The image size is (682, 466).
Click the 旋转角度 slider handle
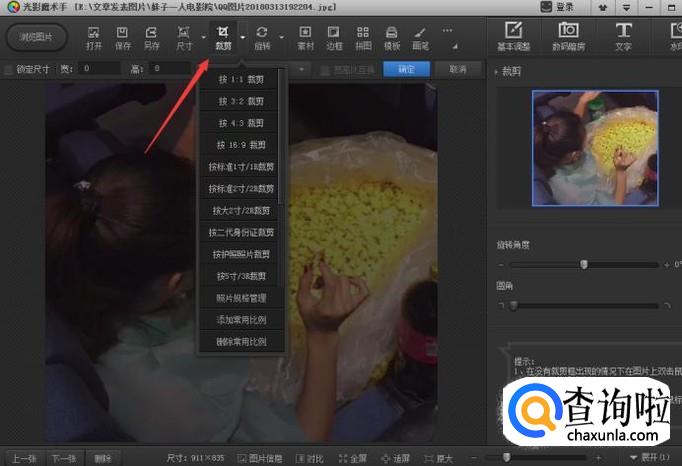point(584,264)
